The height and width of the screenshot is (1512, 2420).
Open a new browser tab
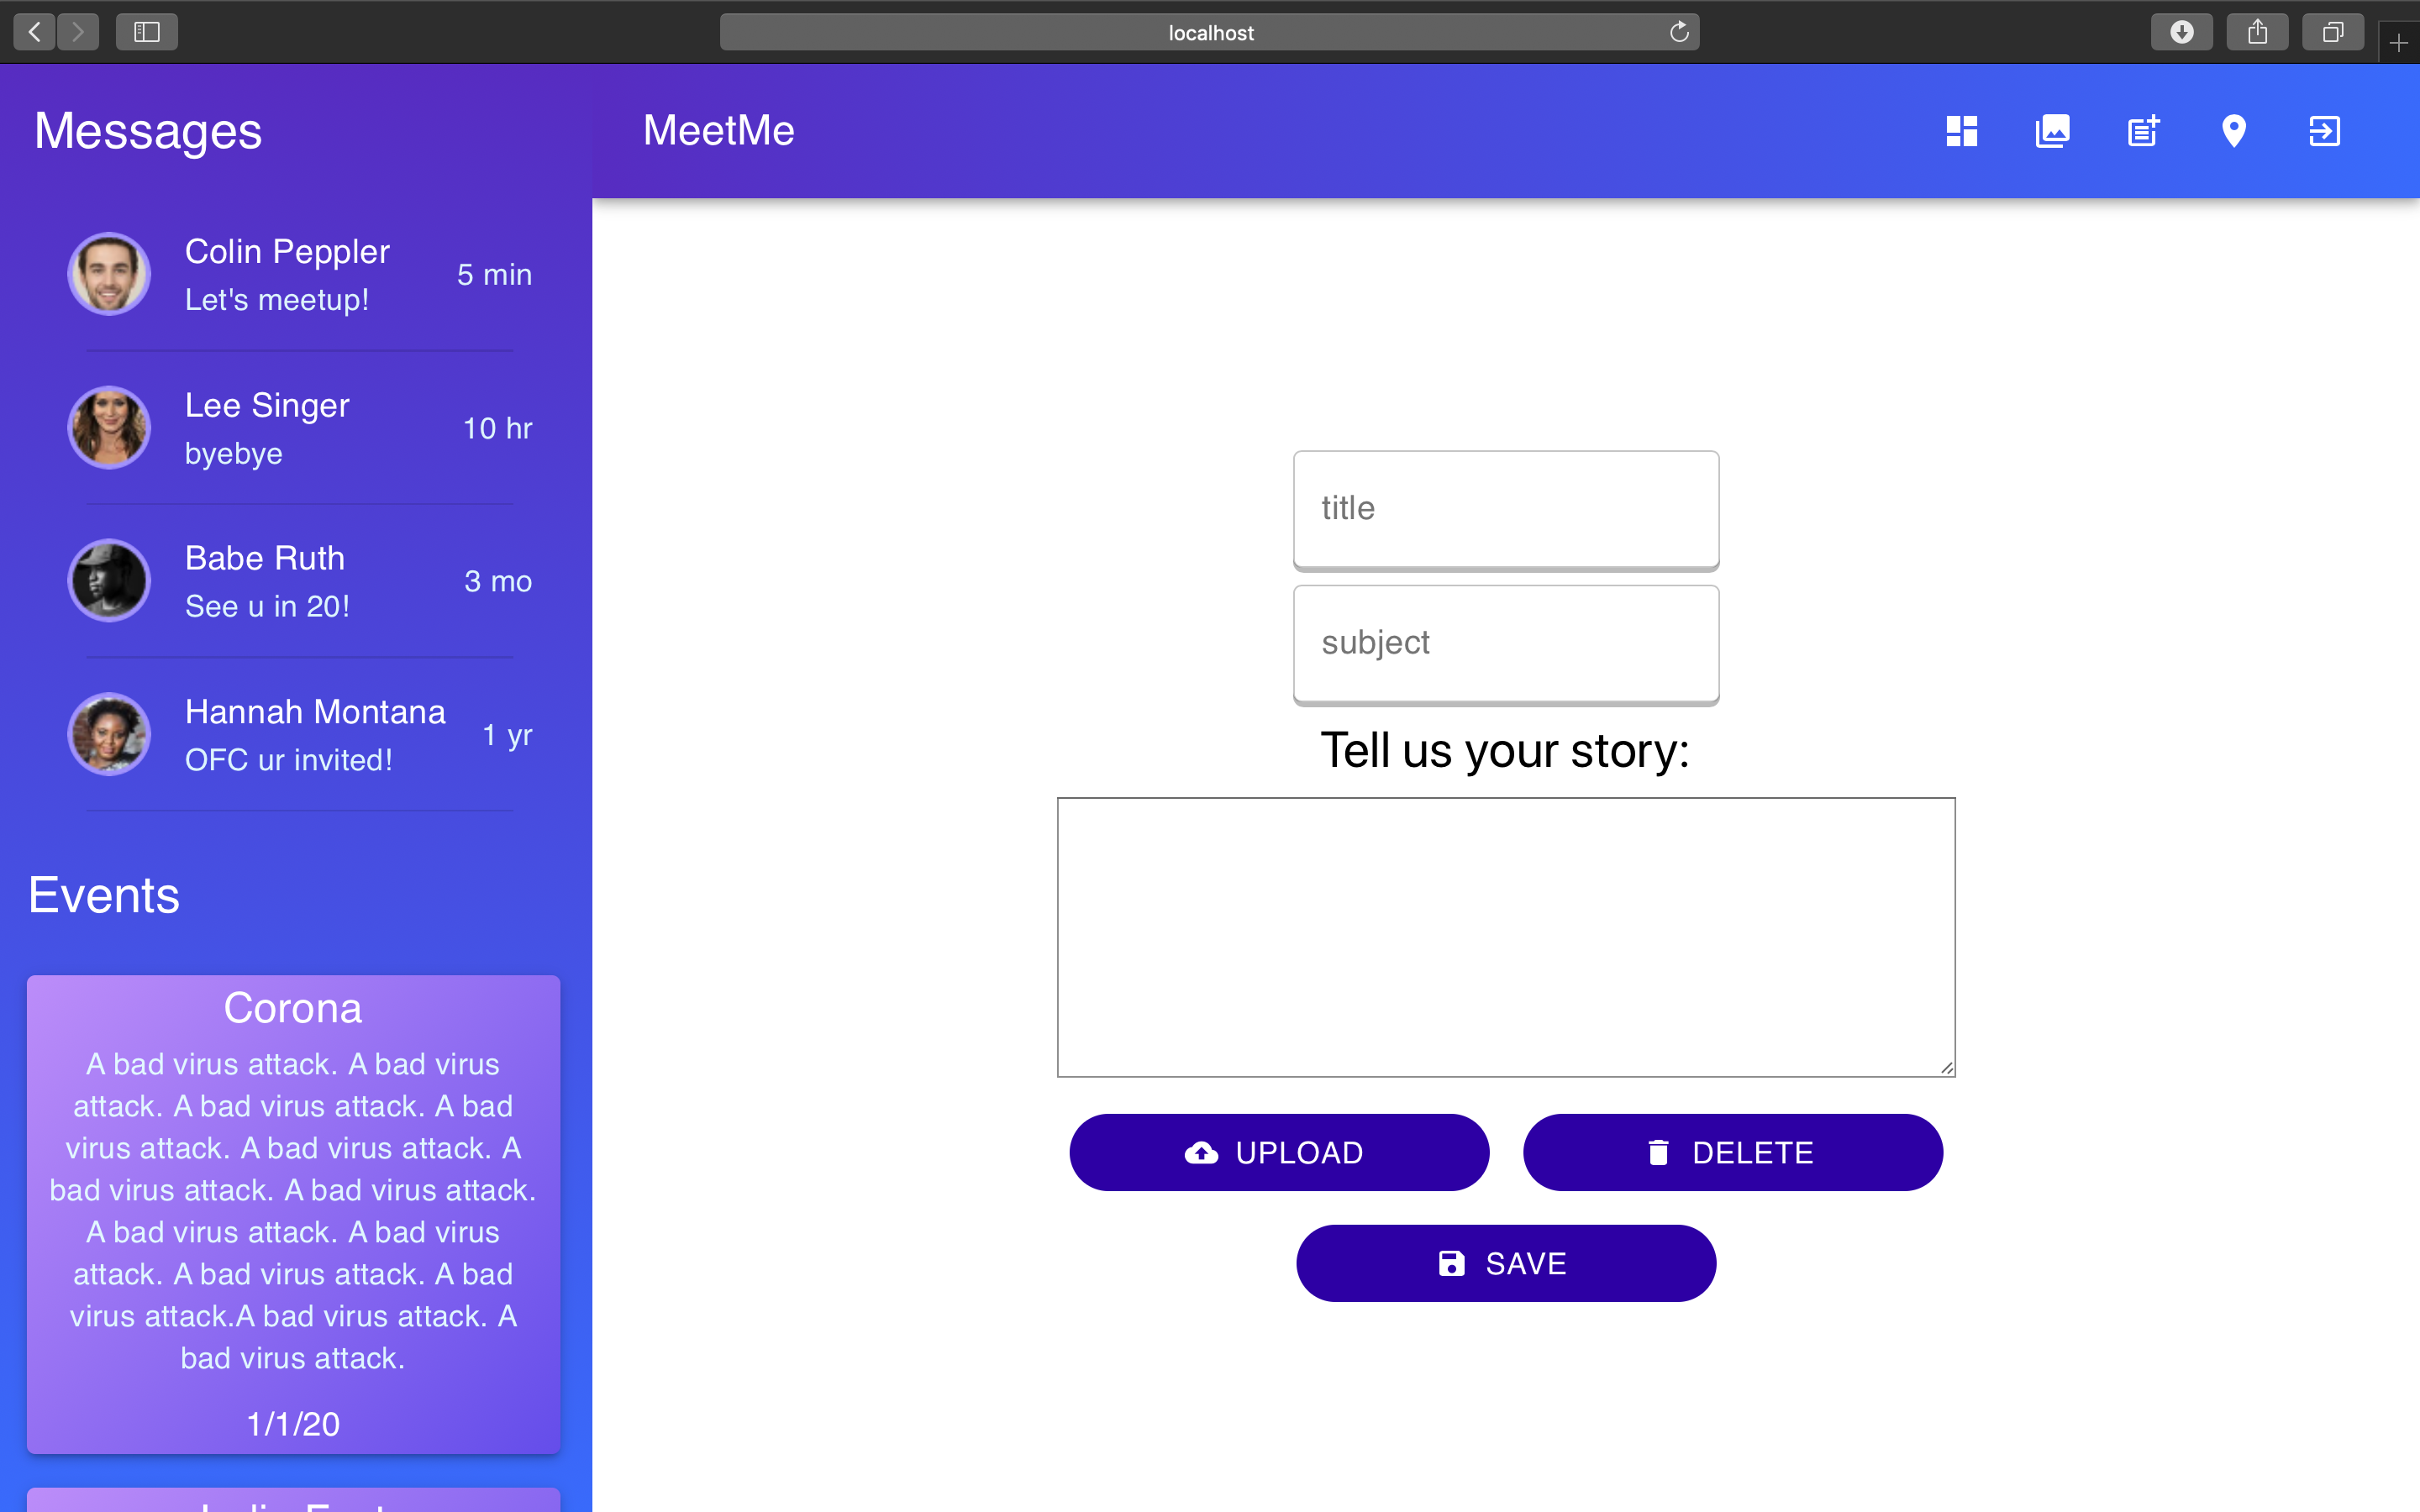tap(2398, 43)
